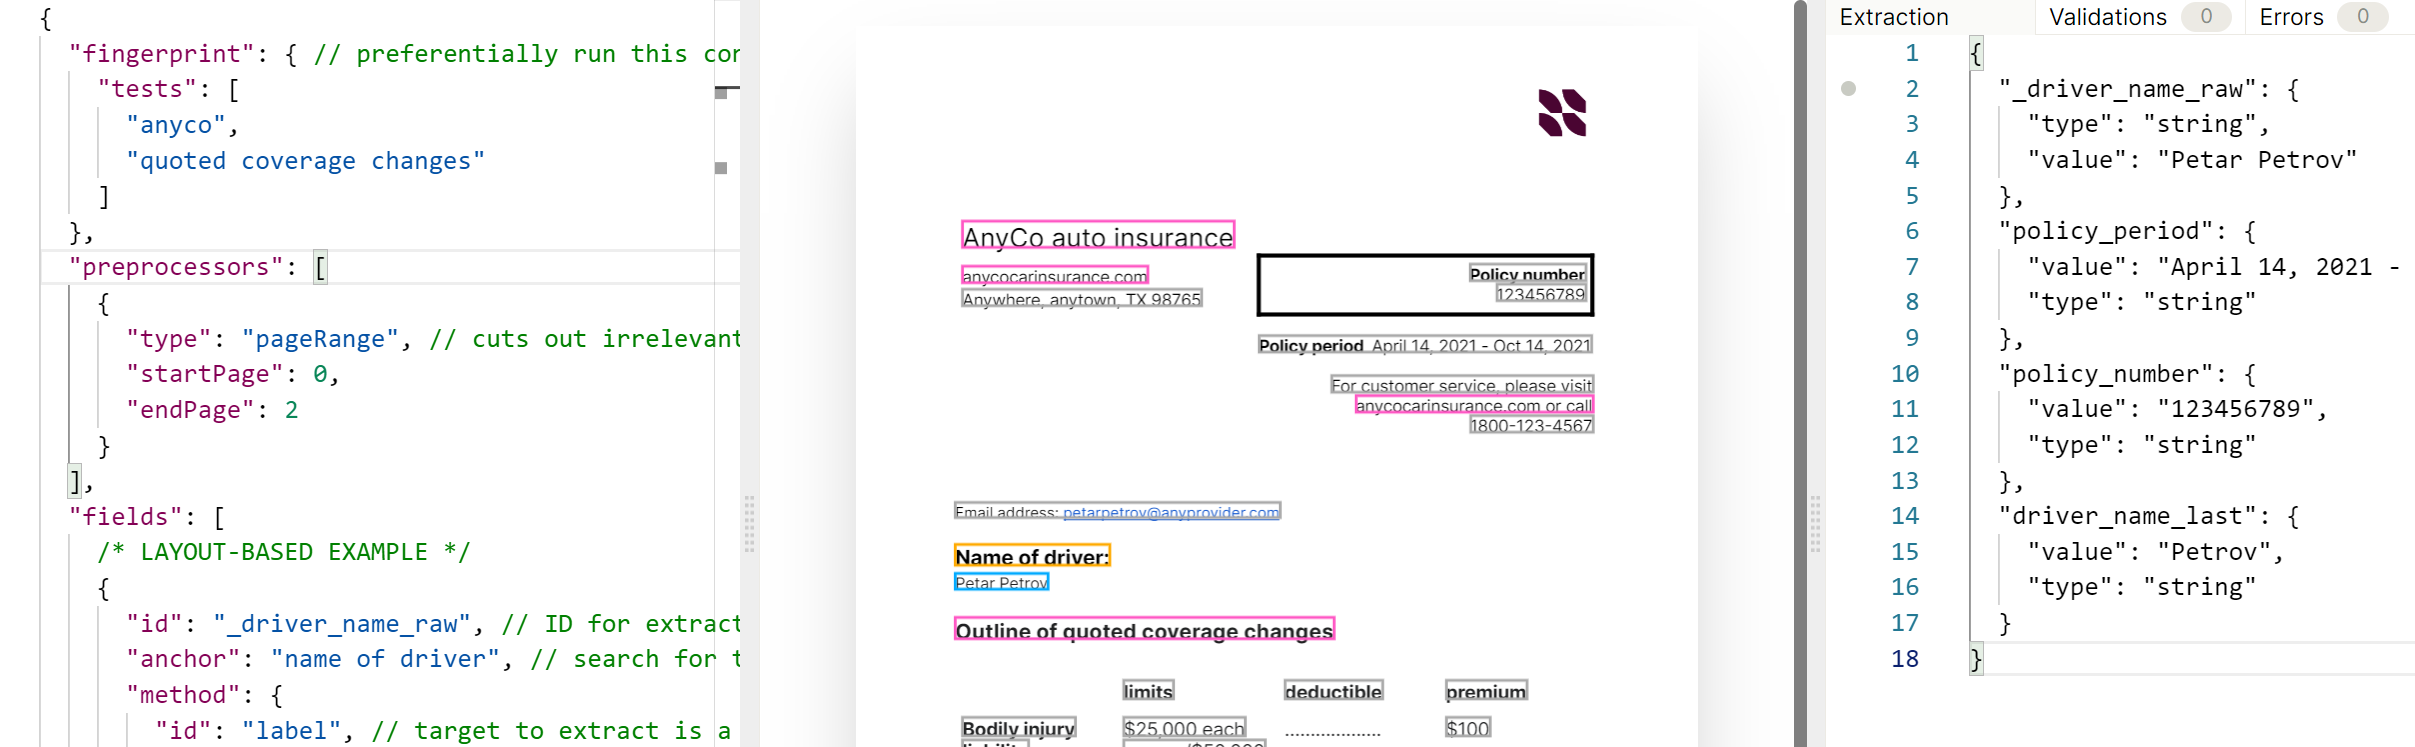
Task: Click the document pane vertical scrollbar
Action: (1800, 373)
